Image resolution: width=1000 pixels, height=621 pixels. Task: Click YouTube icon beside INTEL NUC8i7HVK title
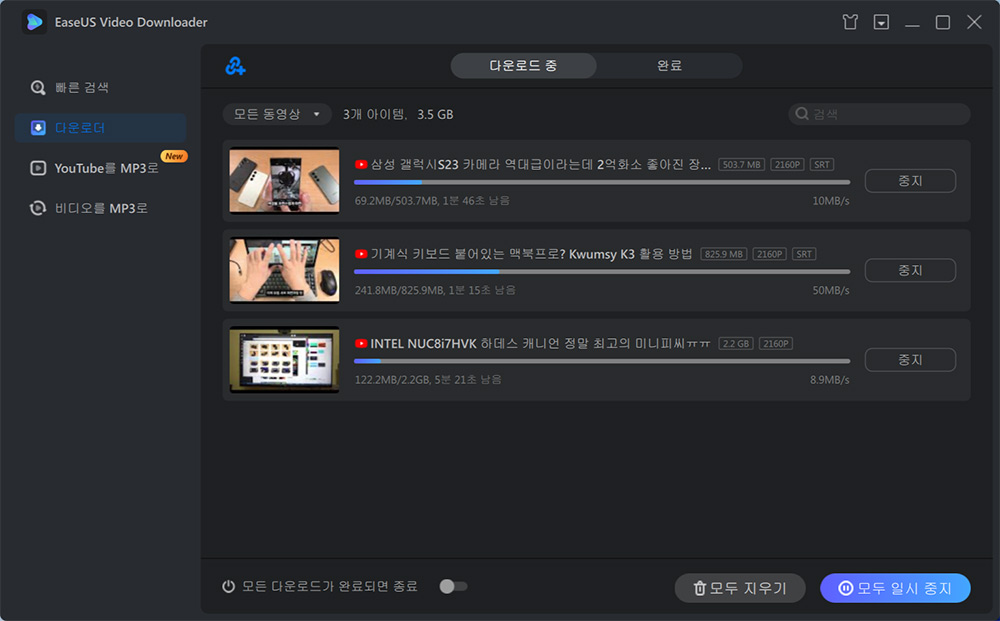click(x=361, y=344)
